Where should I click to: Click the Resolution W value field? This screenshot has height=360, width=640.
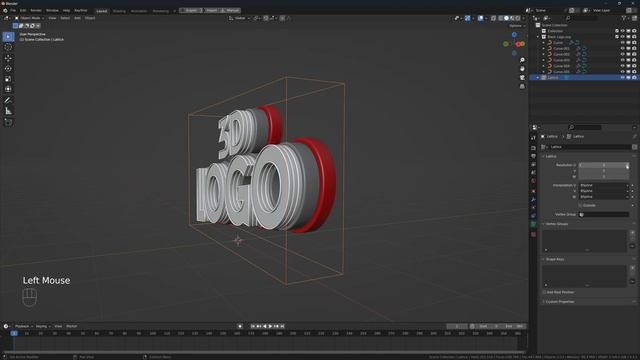[604, 177]
